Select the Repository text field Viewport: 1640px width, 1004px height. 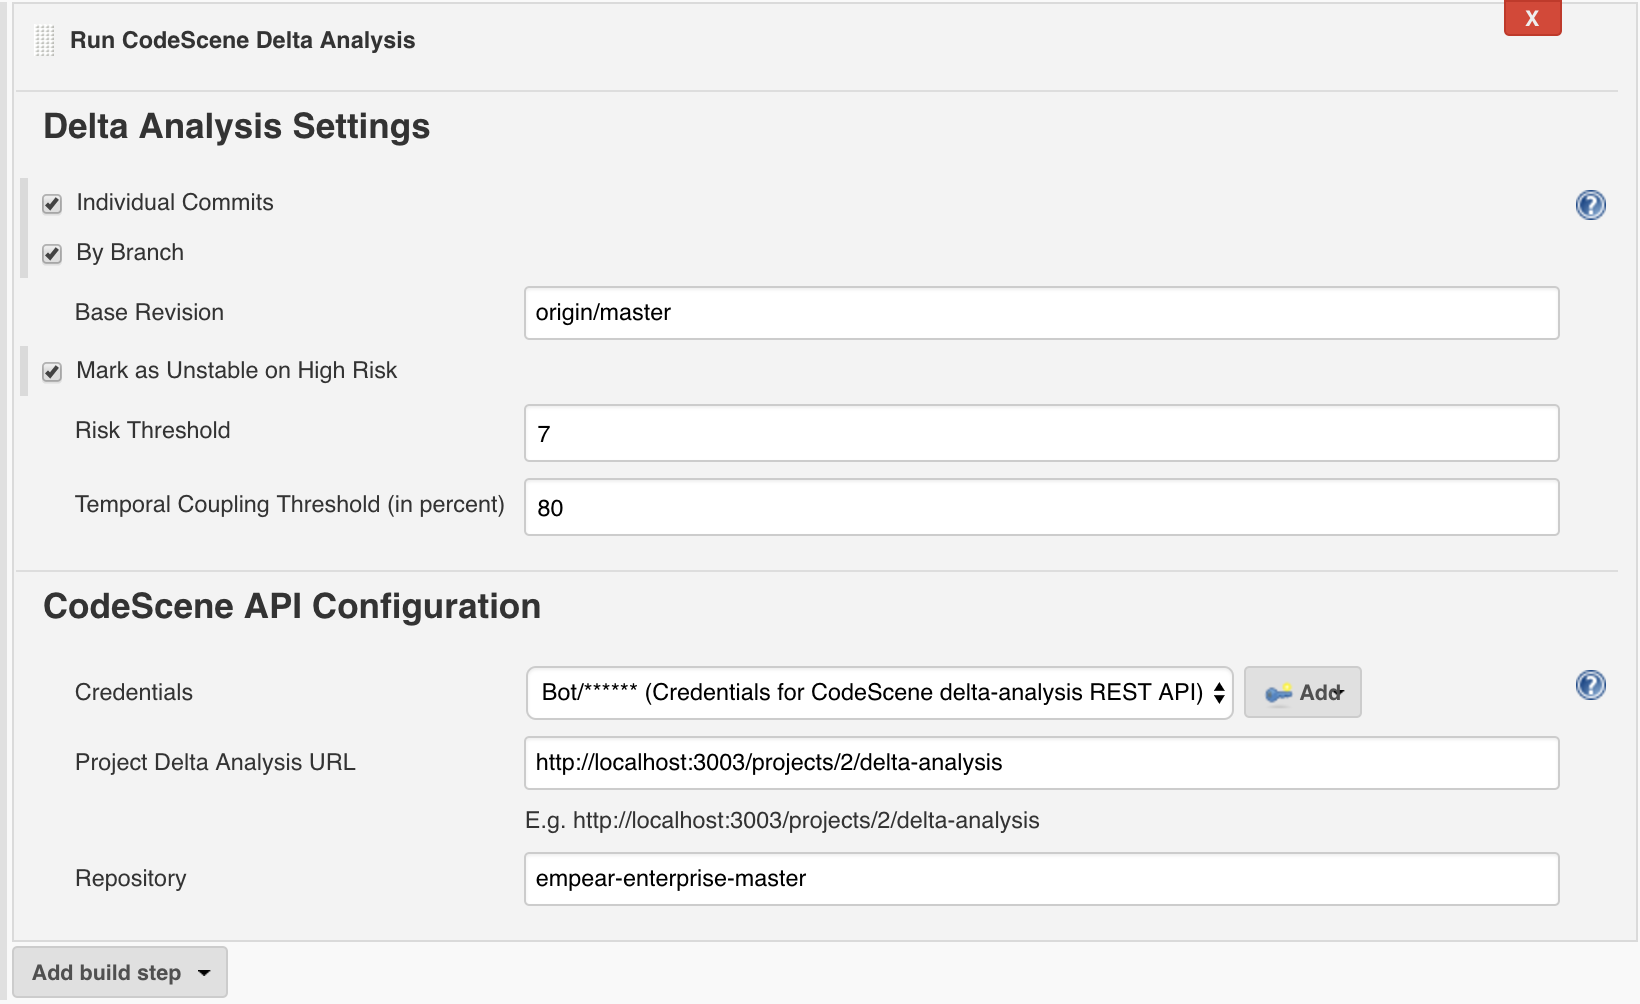click(x=1040, y=879)
